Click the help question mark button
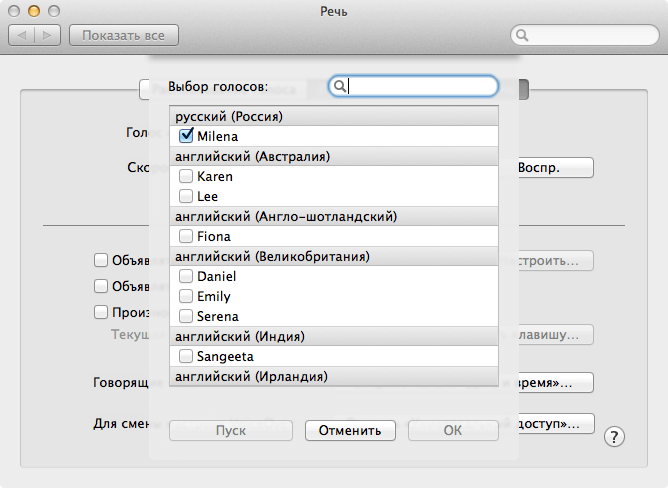 tap(615, 436)
